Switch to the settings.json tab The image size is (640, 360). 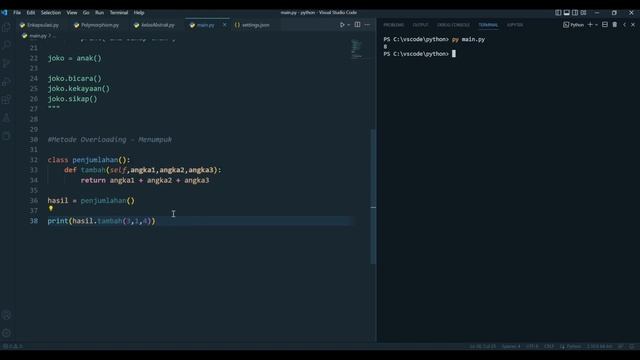(252, 25)
